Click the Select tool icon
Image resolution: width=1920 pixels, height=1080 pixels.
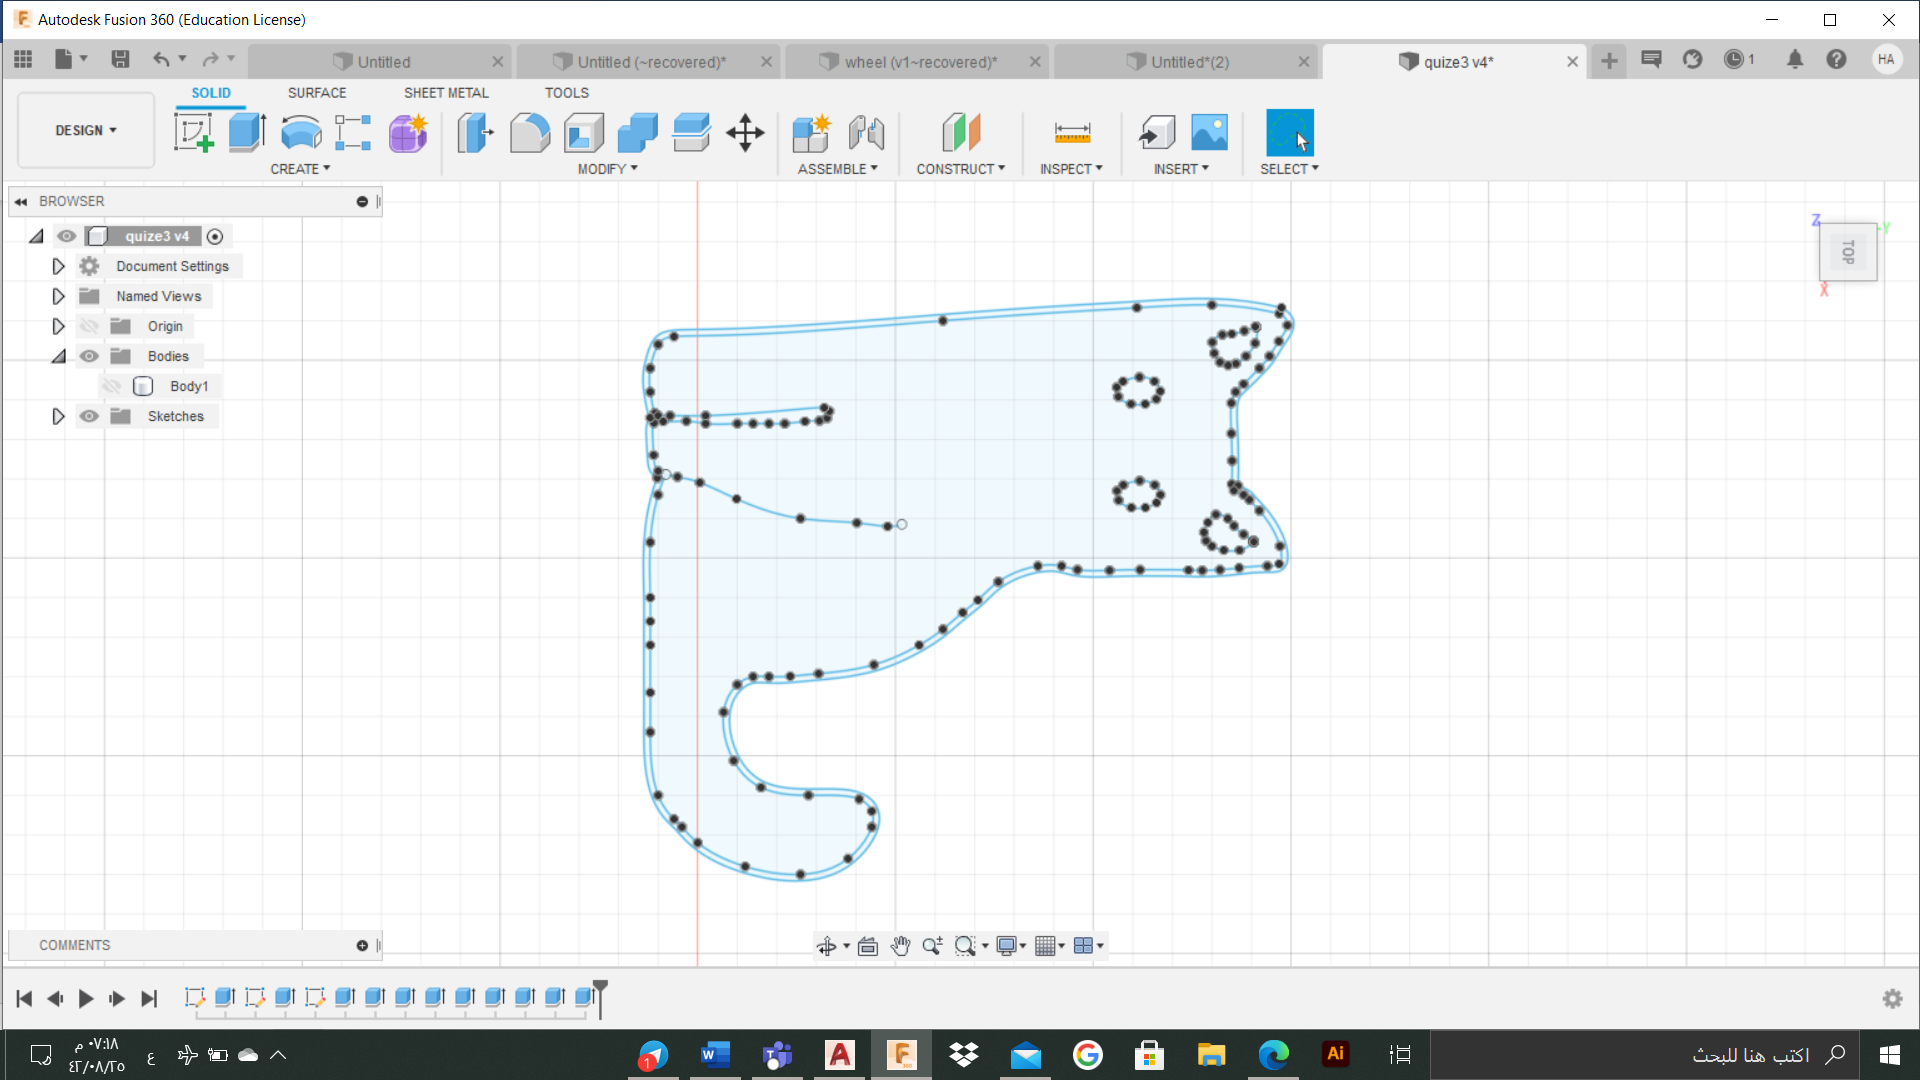click(1290, 132)
